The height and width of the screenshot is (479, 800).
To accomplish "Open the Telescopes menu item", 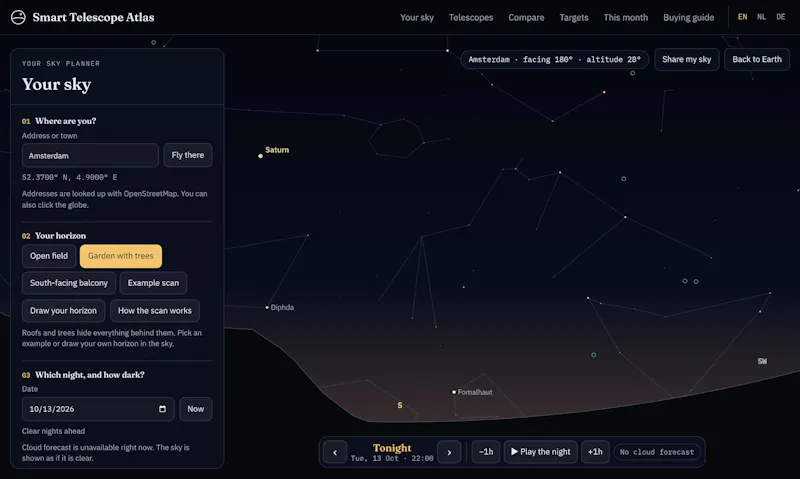I will (x=471, y=17).
